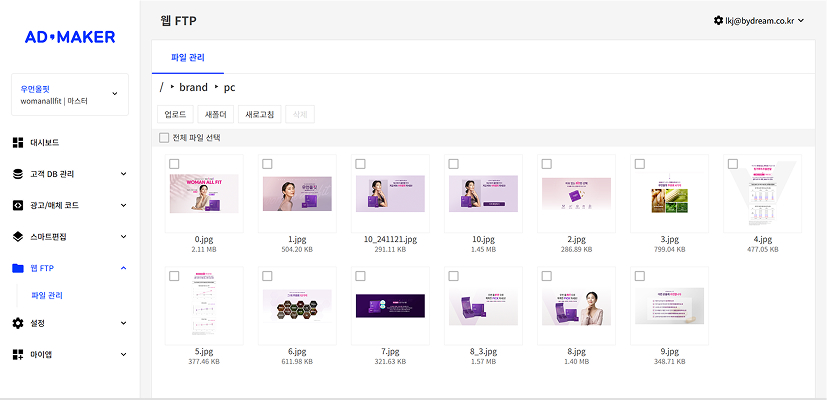Toggle the select all files checkbox
This screenshot has width=827, height=400.
(x=164, y=138)
